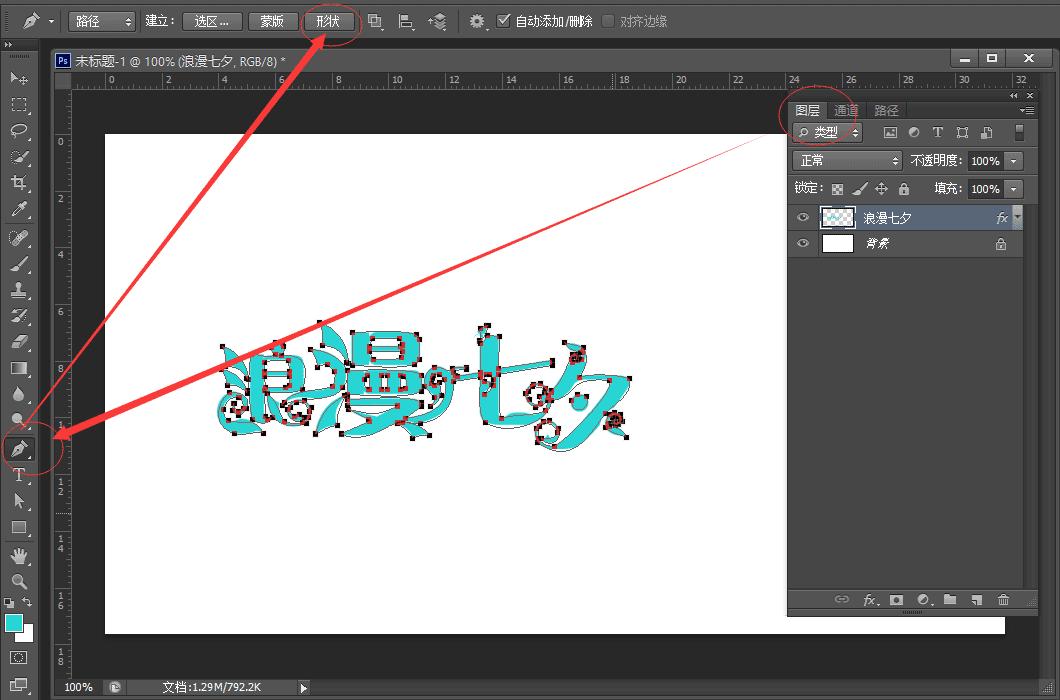This screenshot has width=1060, height=700.
Task: Switch to the 通道 panel tab
Action: (845, 110)
